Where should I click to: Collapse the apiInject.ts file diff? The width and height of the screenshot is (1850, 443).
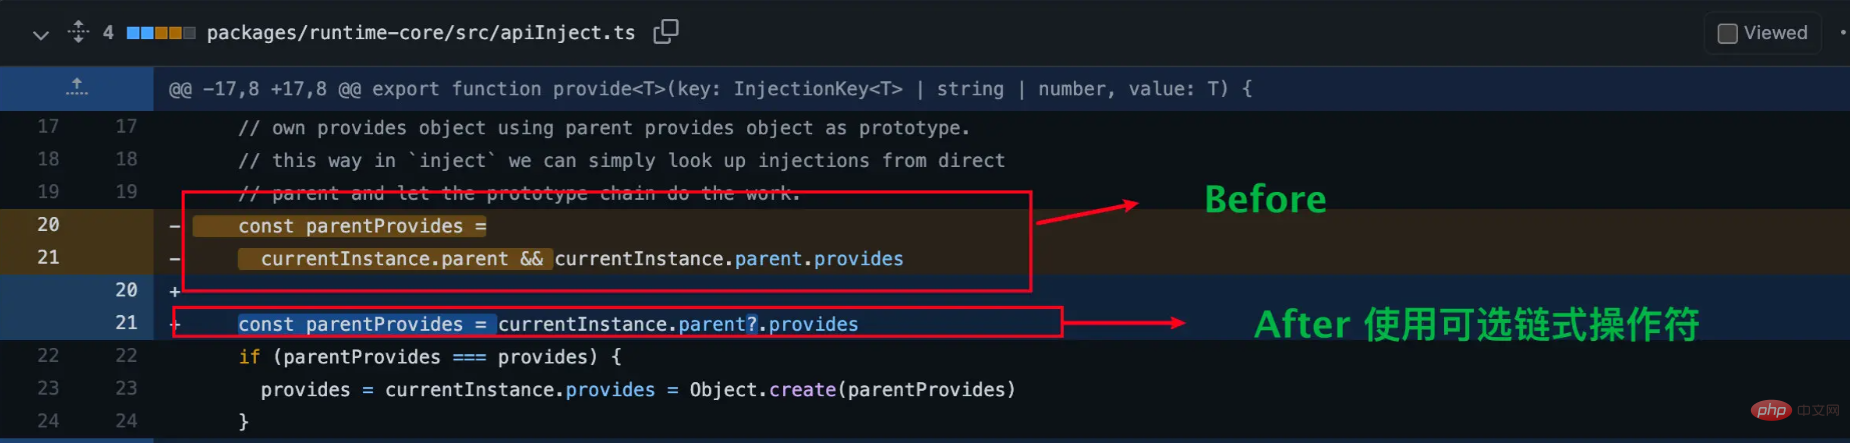tap(41, 34)
